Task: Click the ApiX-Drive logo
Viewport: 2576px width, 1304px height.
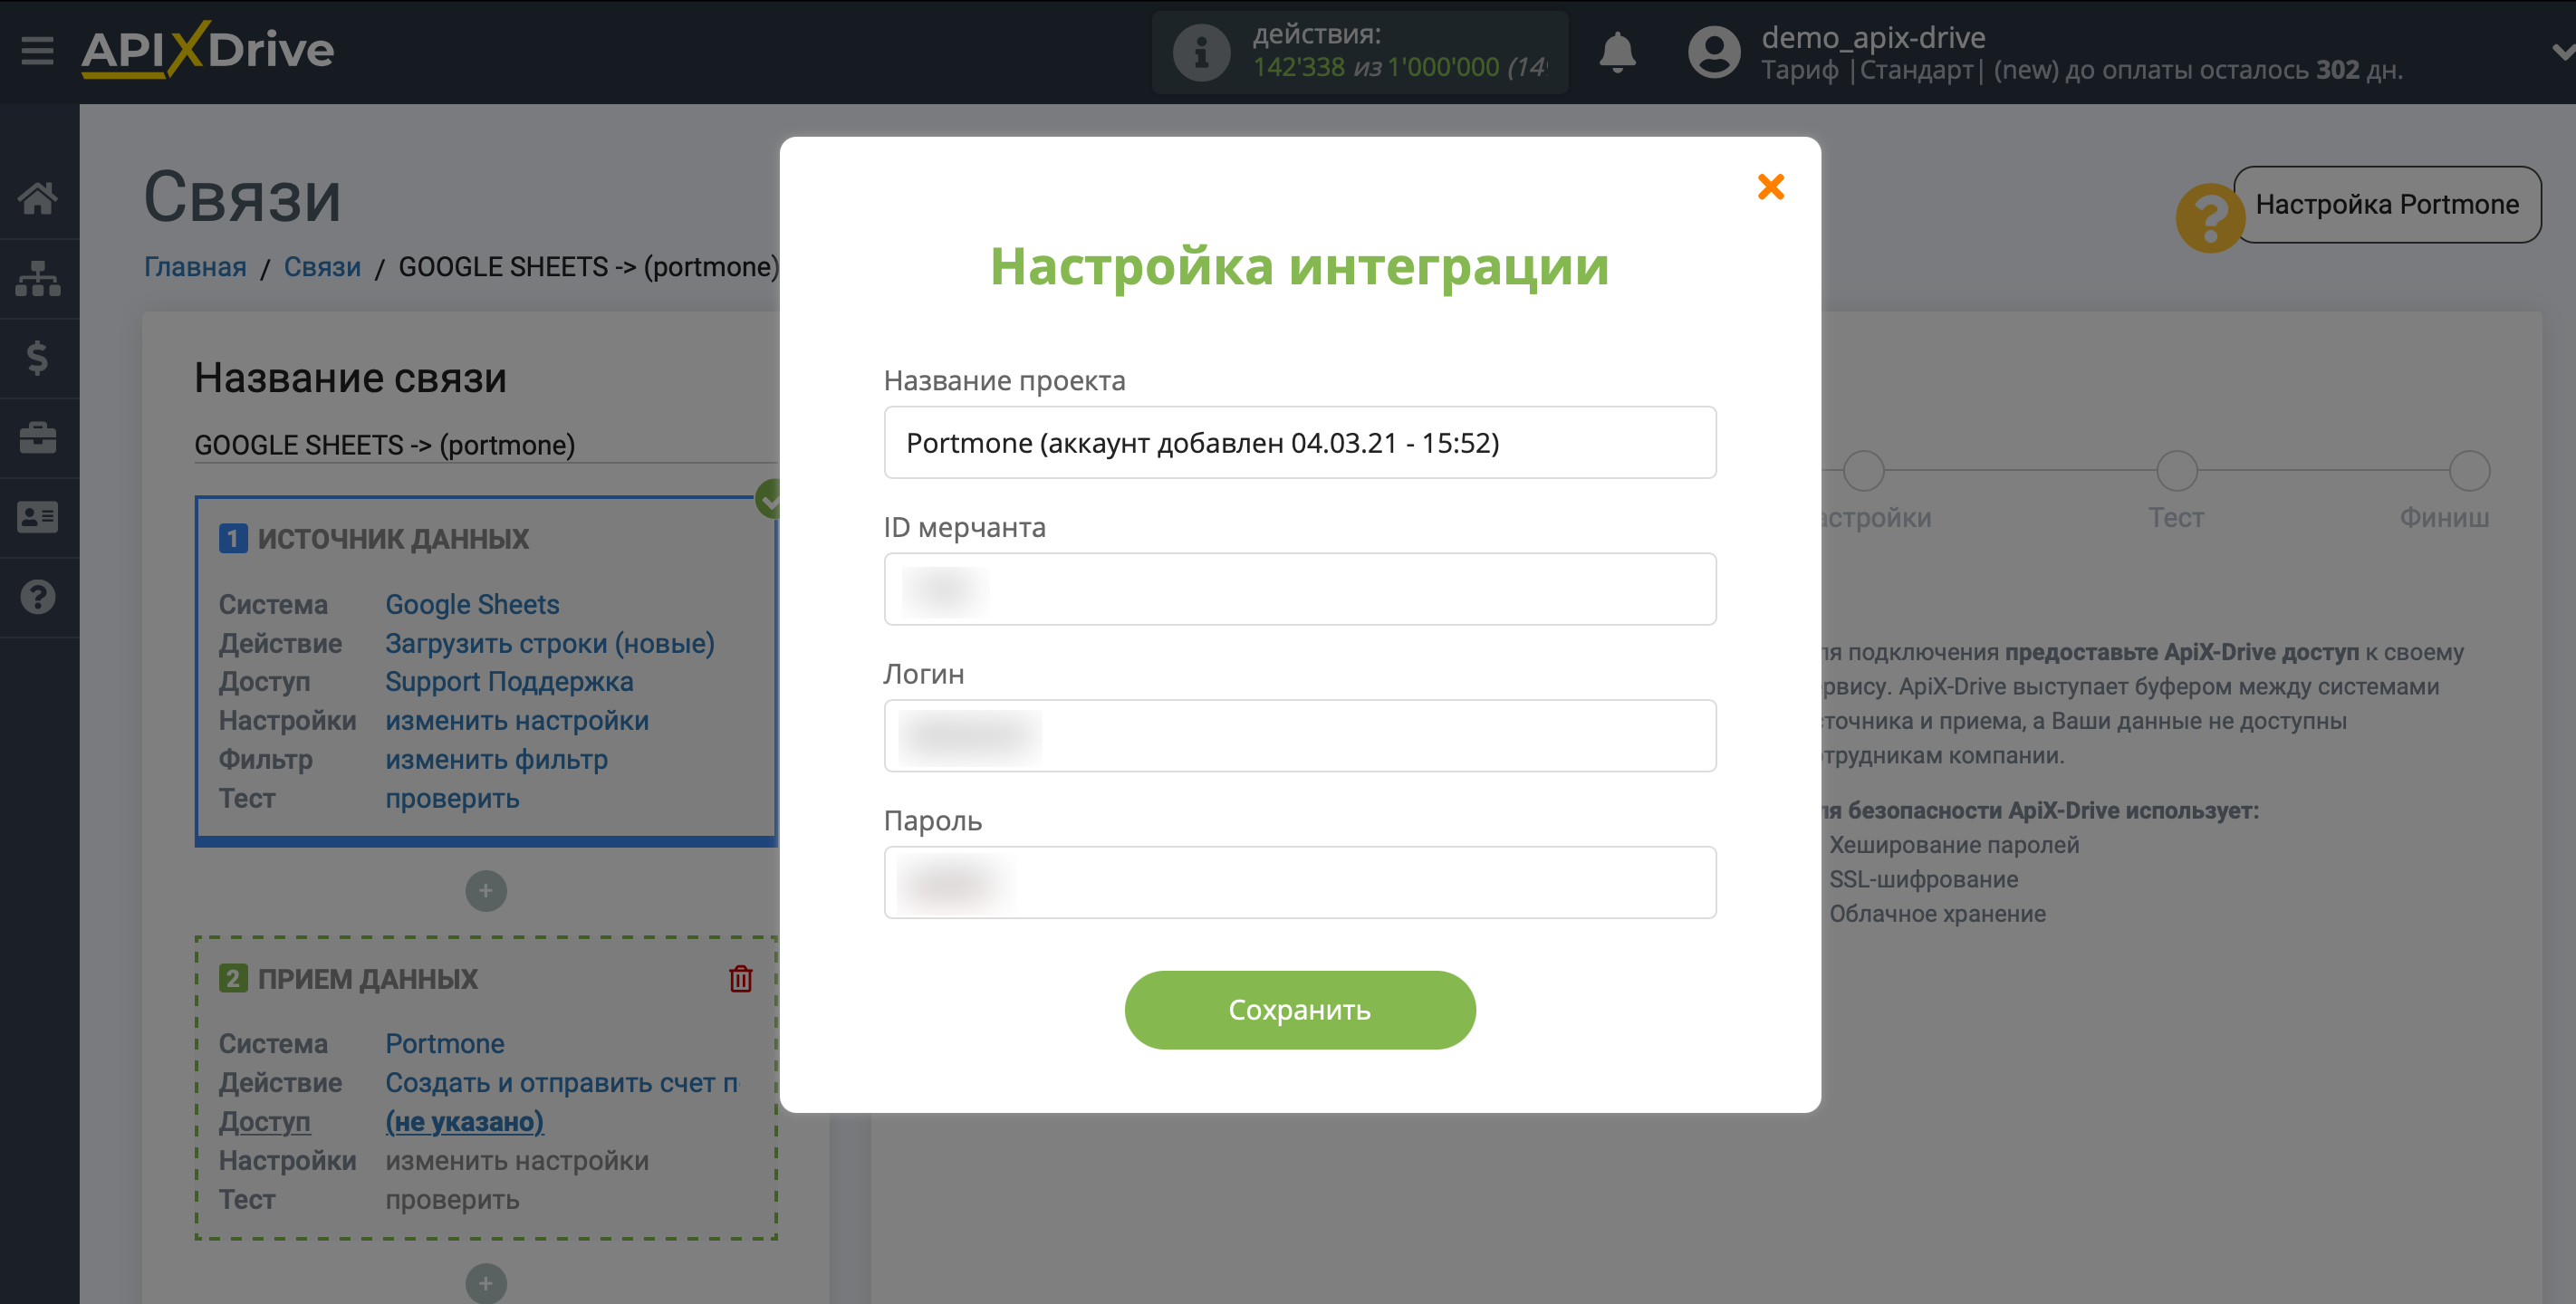Action: (x=208, y=49)
